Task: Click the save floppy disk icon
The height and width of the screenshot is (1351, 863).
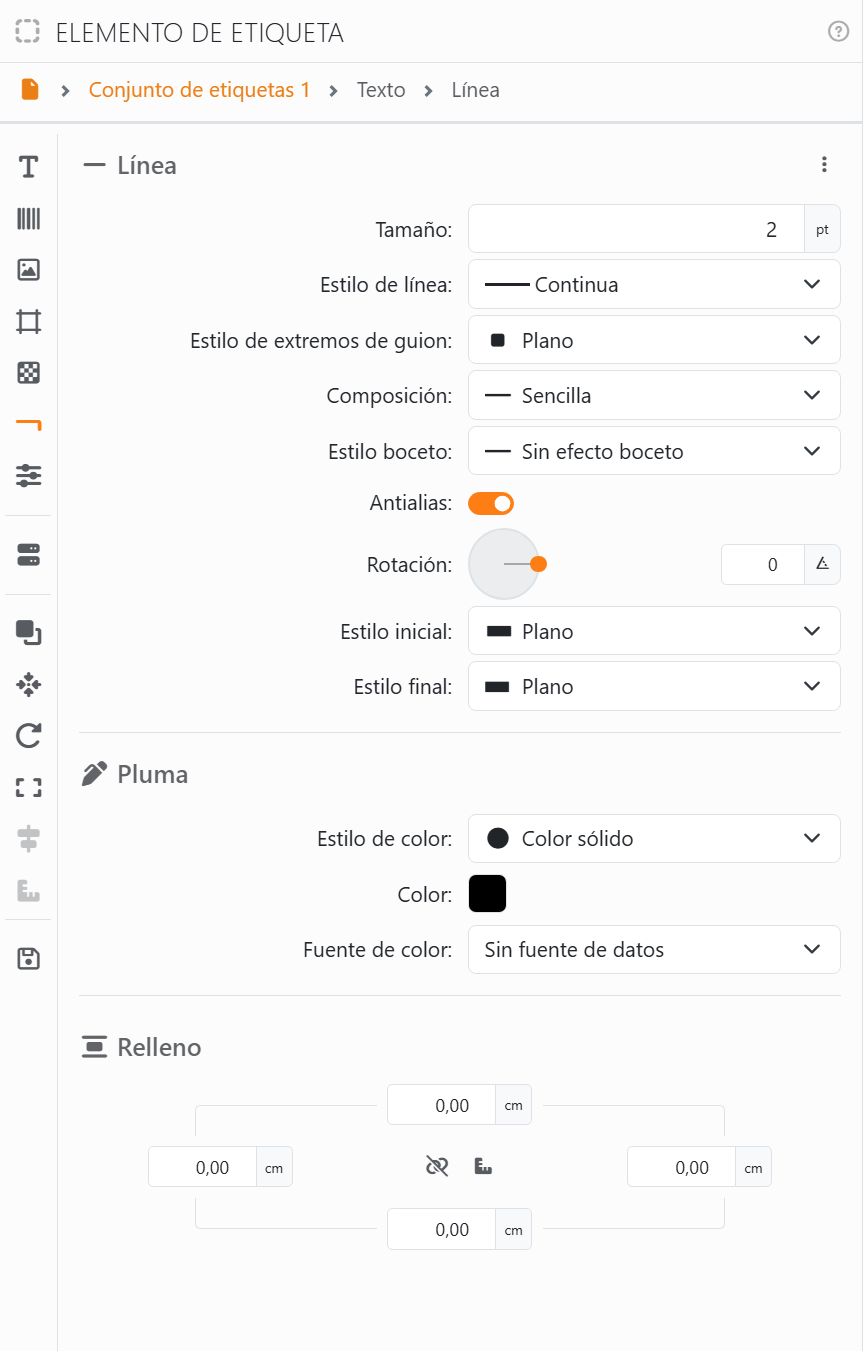Action: [x=28, y=959]
